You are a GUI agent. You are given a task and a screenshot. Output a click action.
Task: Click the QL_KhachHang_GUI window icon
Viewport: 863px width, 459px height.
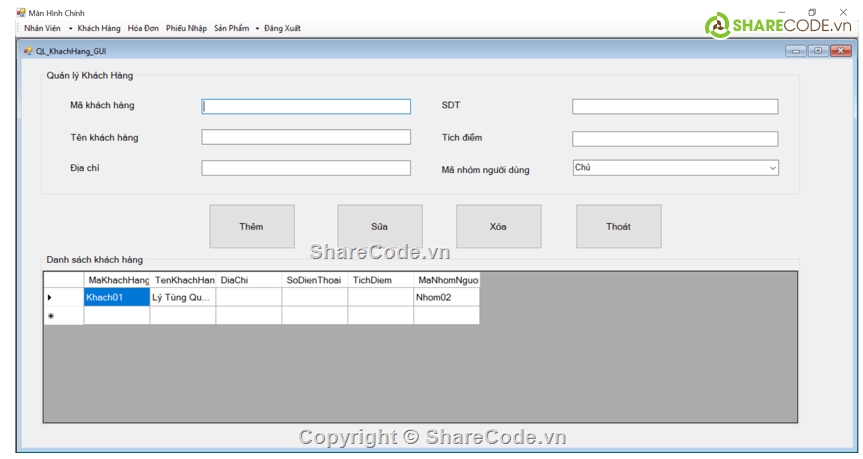28,51
